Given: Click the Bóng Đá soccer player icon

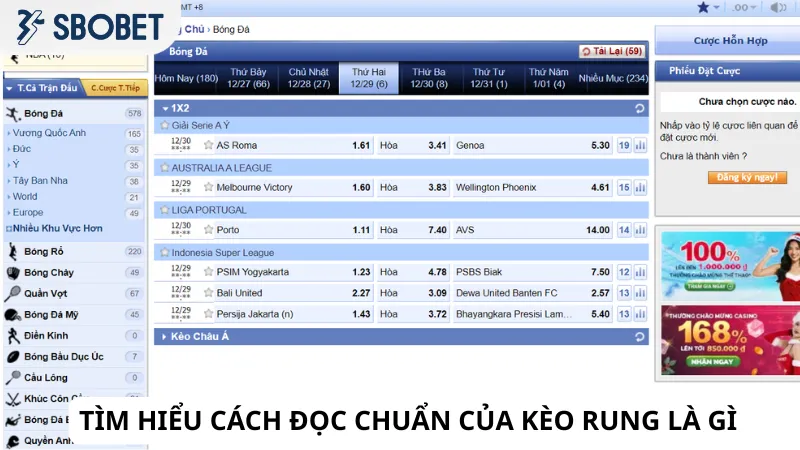Looking at the screenshot, I should 13,114.
